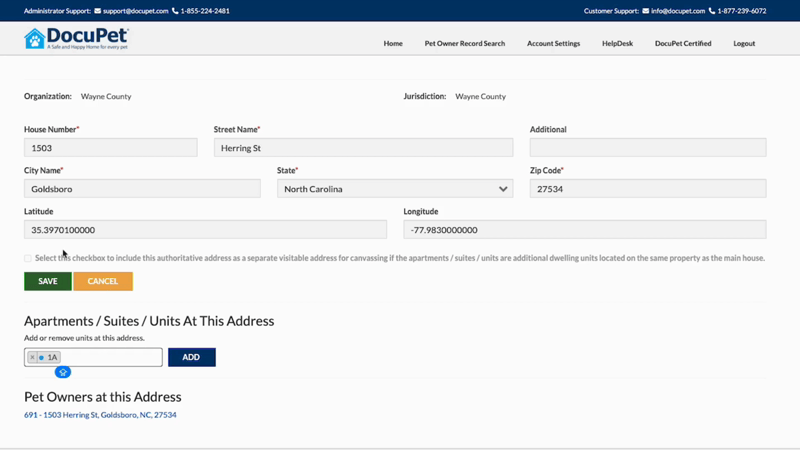Screen dimensions: 800x450
Task: Click Jurisdiction value Wayne County
Action: 481,96
